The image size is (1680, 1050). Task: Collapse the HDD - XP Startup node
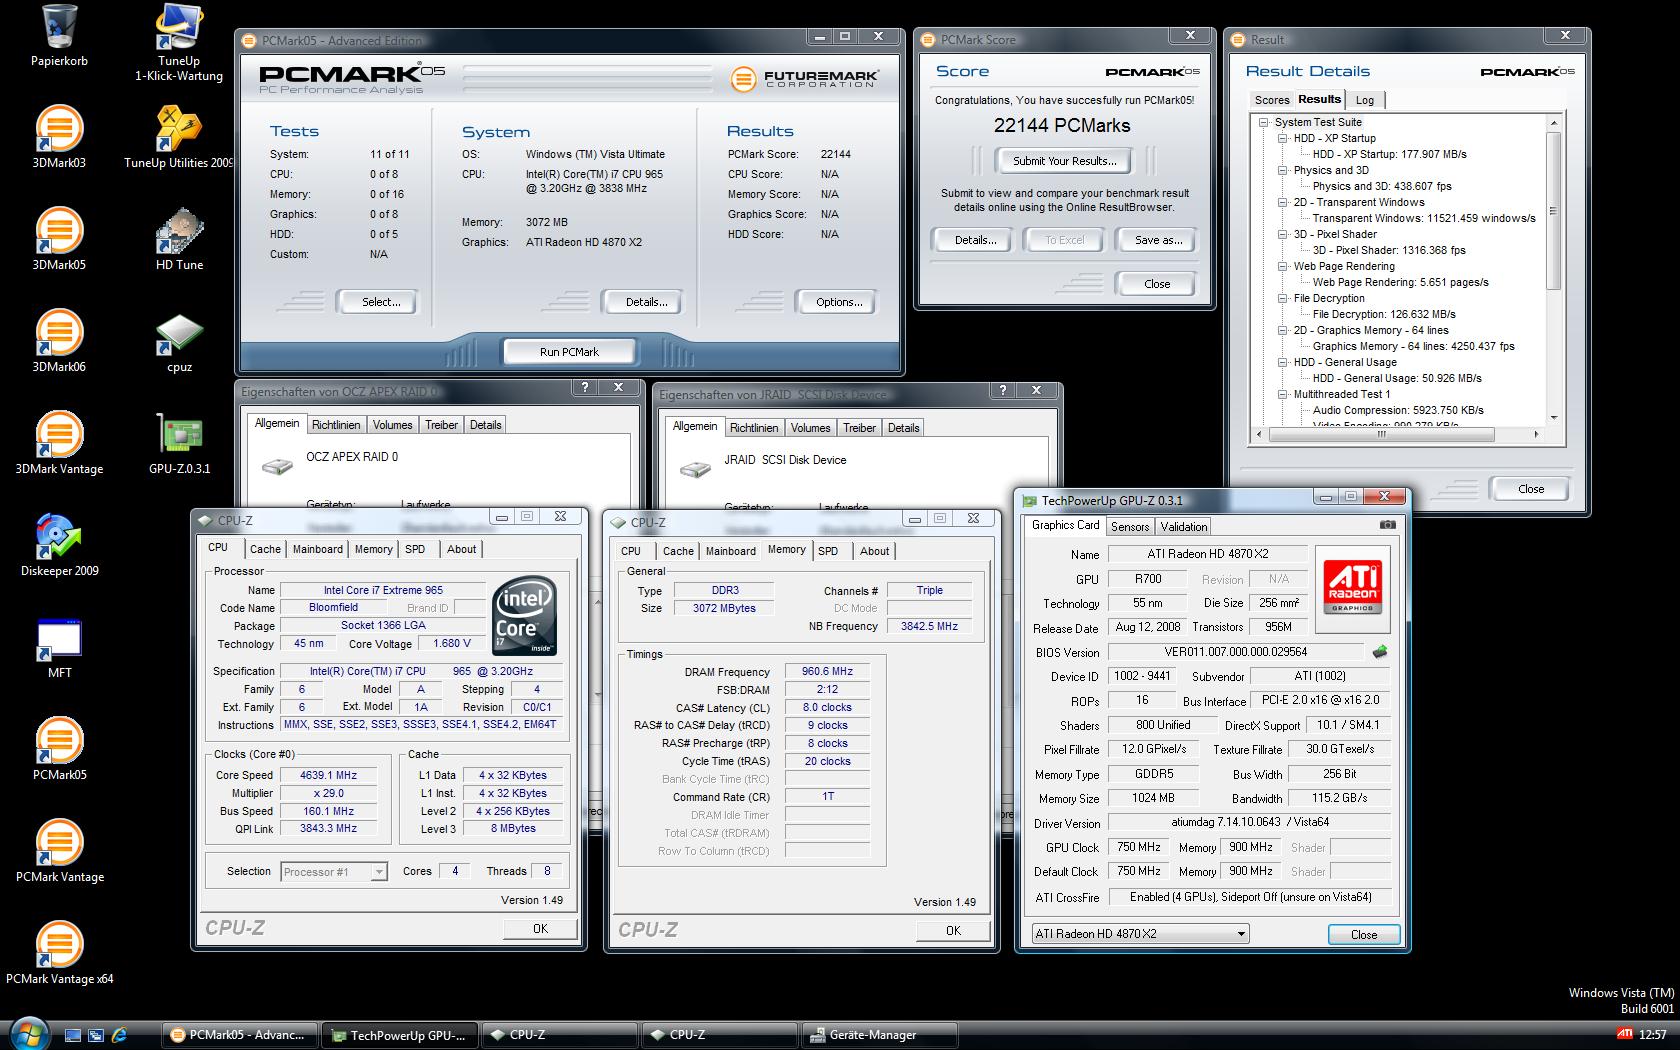(1283, 138)
